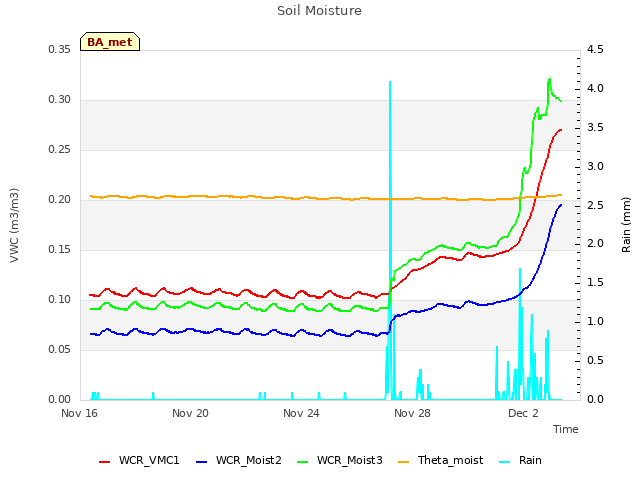Screen dimensions: 640x480
Task: Toggle the WCR_VMC1 legend entry
Action: 139,460
